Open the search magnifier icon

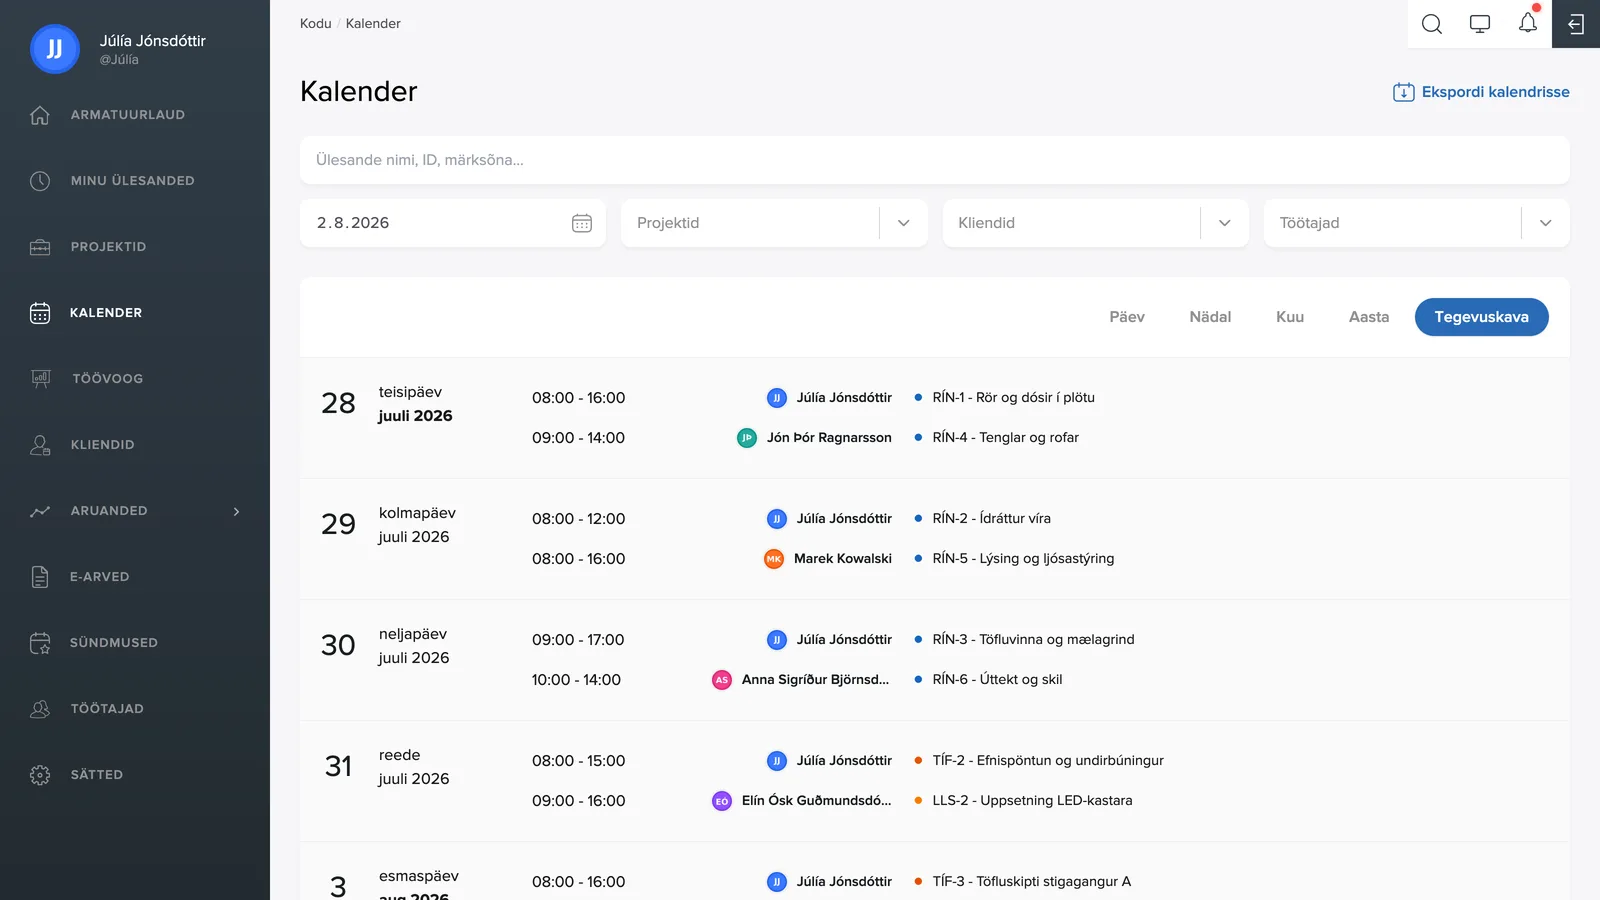point(1432,24)
